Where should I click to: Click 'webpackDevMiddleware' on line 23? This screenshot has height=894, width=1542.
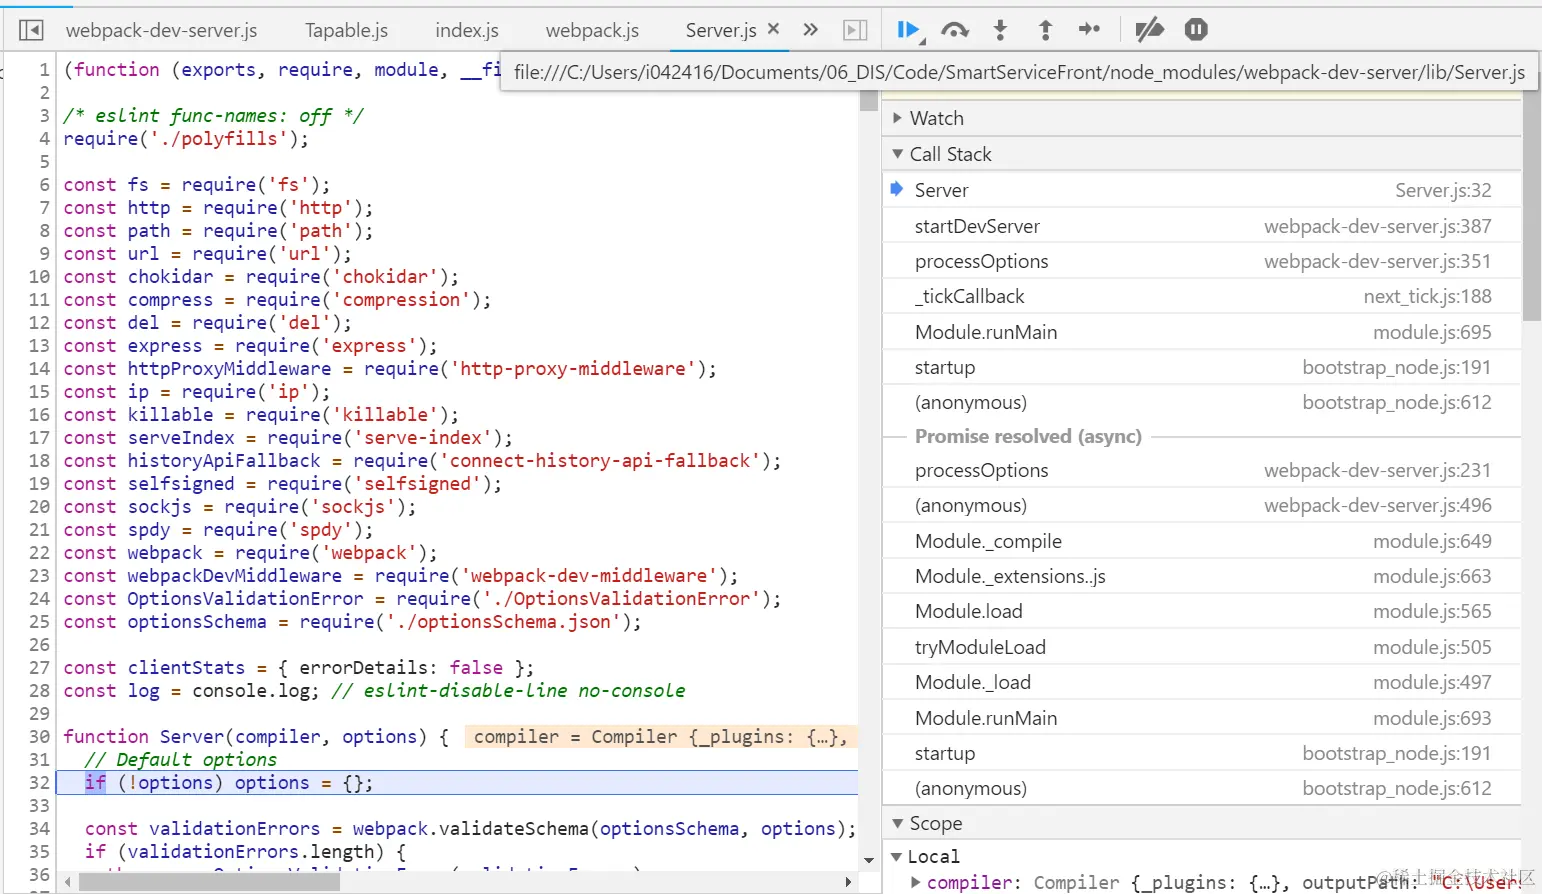pyautogui.click(x=235, y=575)
